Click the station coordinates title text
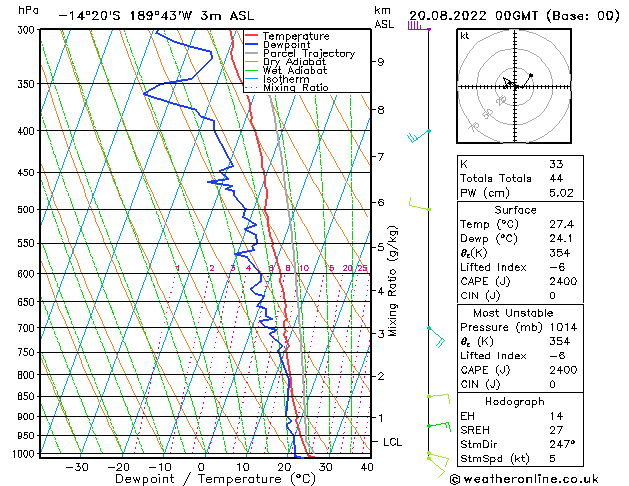The image size is (629, 486). [156, 16]
